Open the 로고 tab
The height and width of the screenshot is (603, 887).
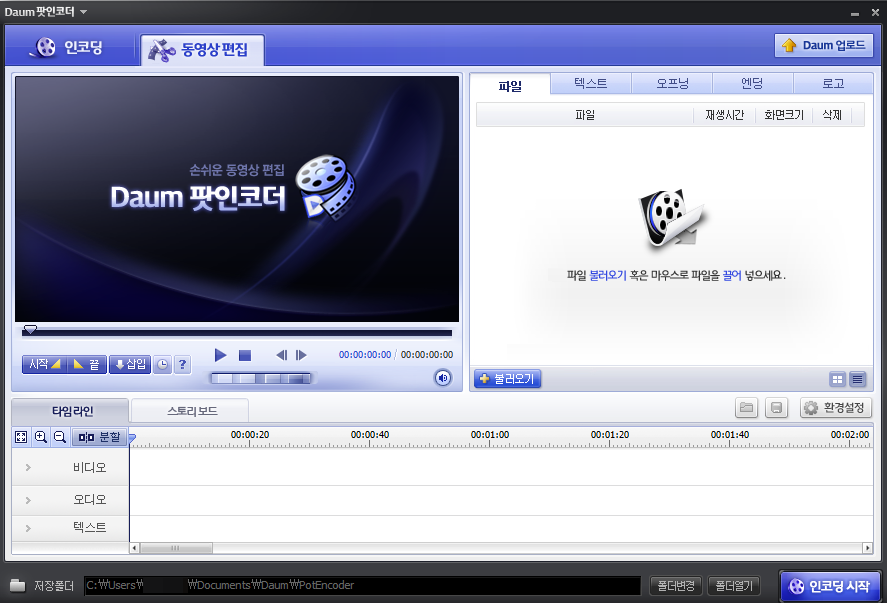coord(833,83)
